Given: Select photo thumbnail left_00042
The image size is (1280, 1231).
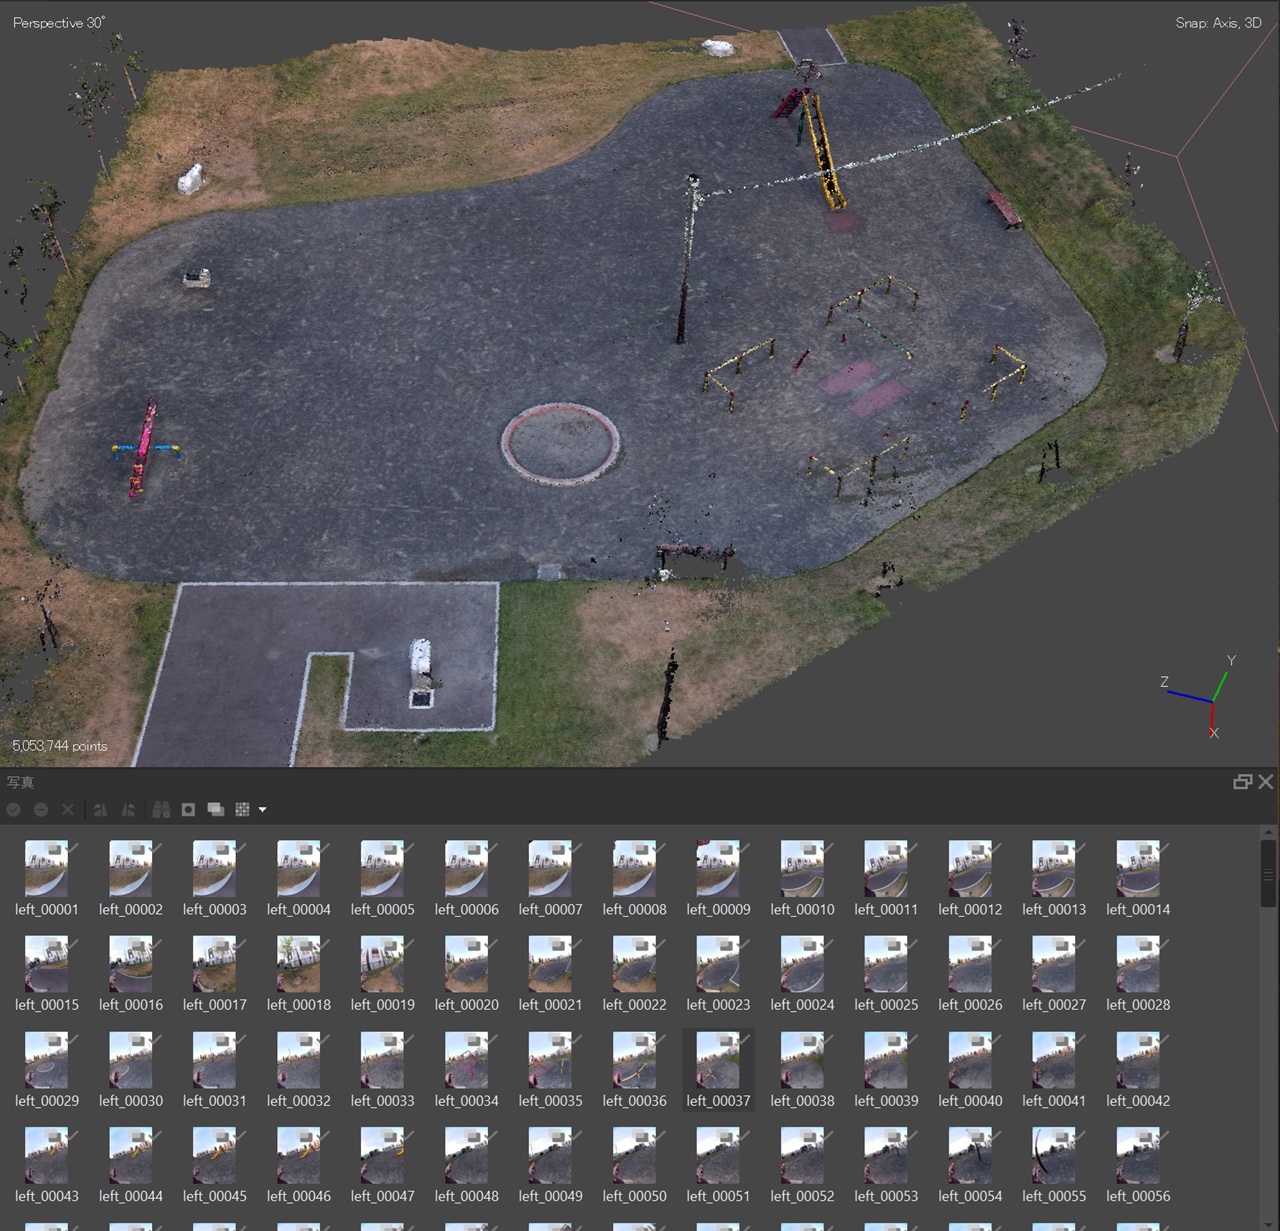Looking at the screenshot, I should (x=1138, y=1060).
